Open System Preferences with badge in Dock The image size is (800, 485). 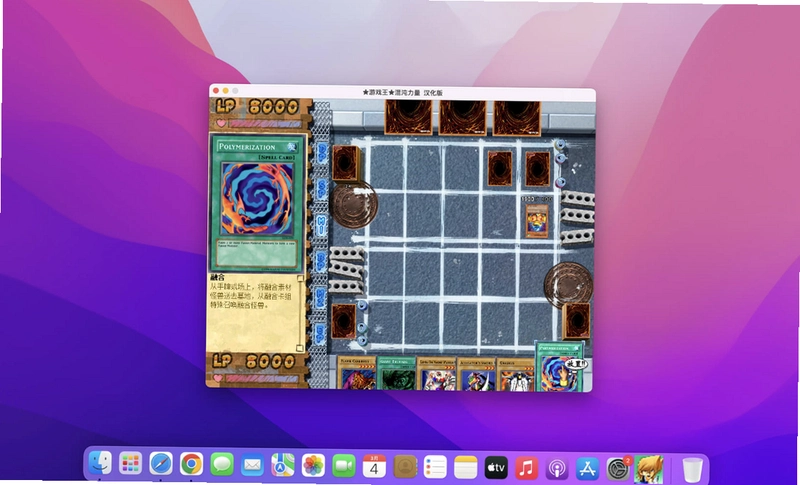click(618, 467)
